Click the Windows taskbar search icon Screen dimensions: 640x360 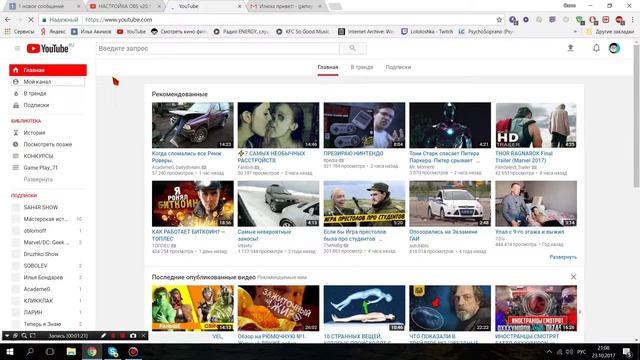[x=30, y=351]
